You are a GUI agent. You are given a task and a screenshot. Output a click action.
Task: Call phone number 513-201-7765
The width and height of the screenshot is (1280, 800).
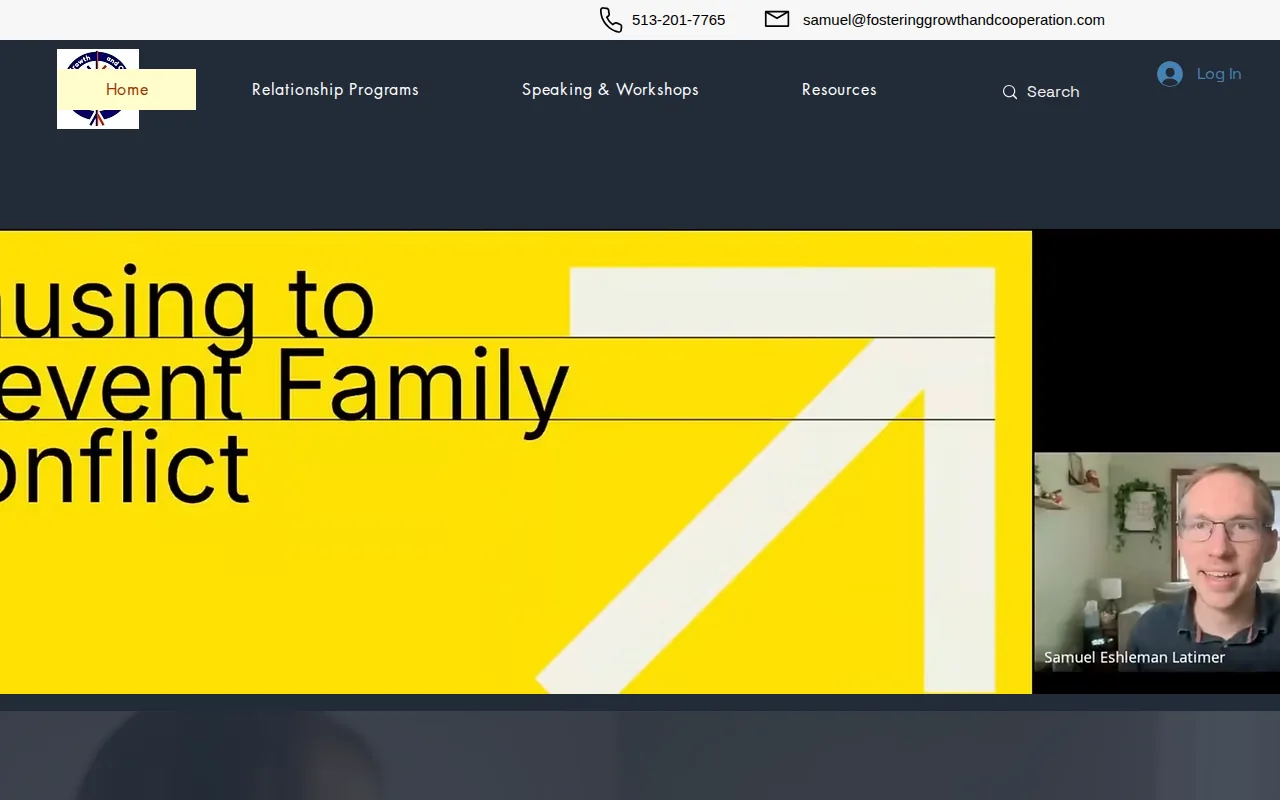(x=679, y=20)
